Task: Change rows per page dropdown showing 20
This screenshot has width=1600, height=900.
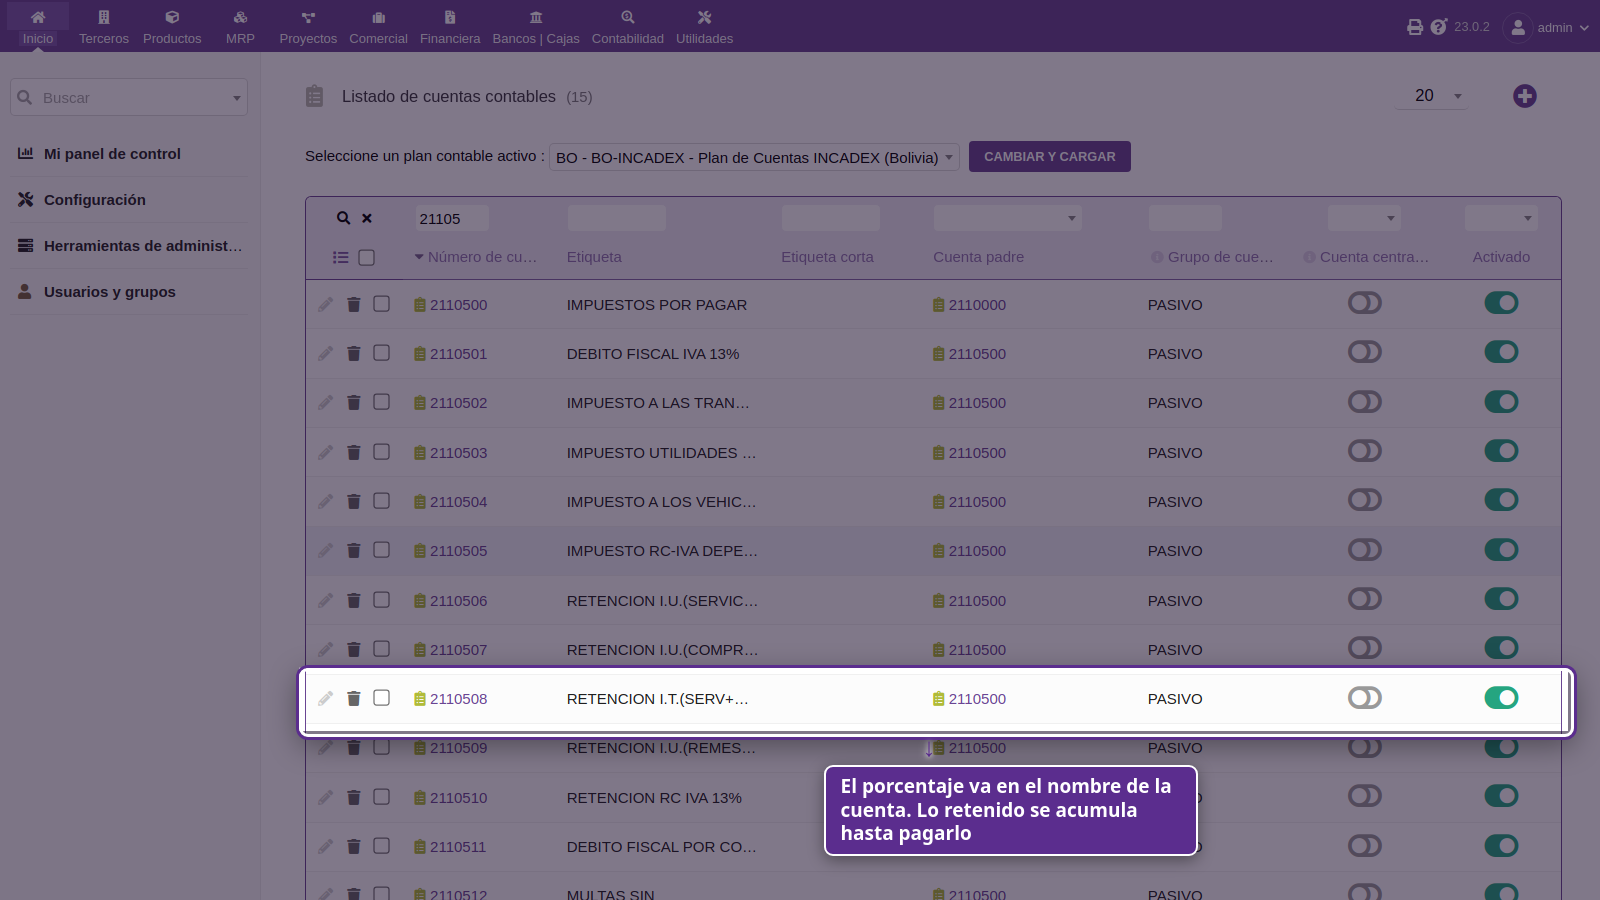Action: 1434,96
